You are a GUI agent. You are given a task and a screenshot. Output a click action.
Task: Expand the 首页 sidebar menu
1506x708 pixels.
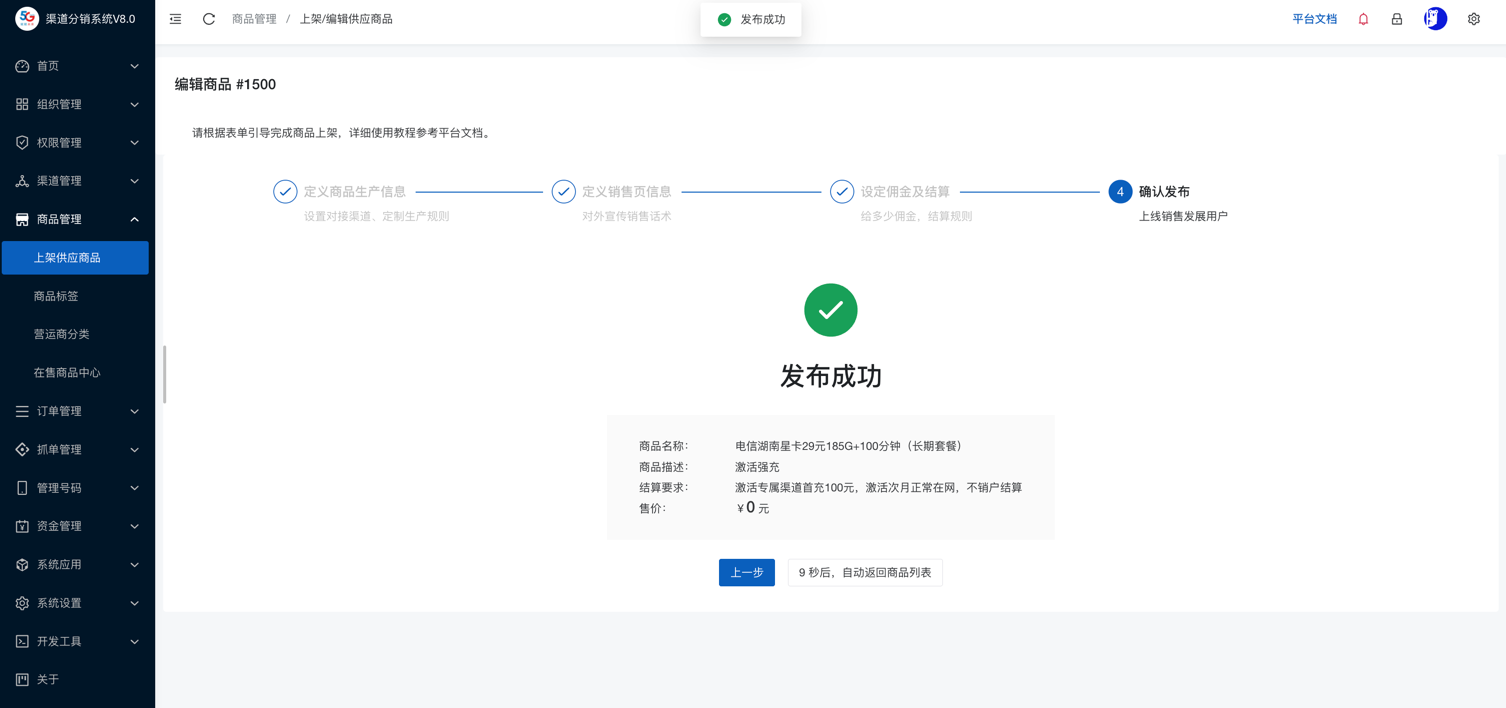coord(77,66)
